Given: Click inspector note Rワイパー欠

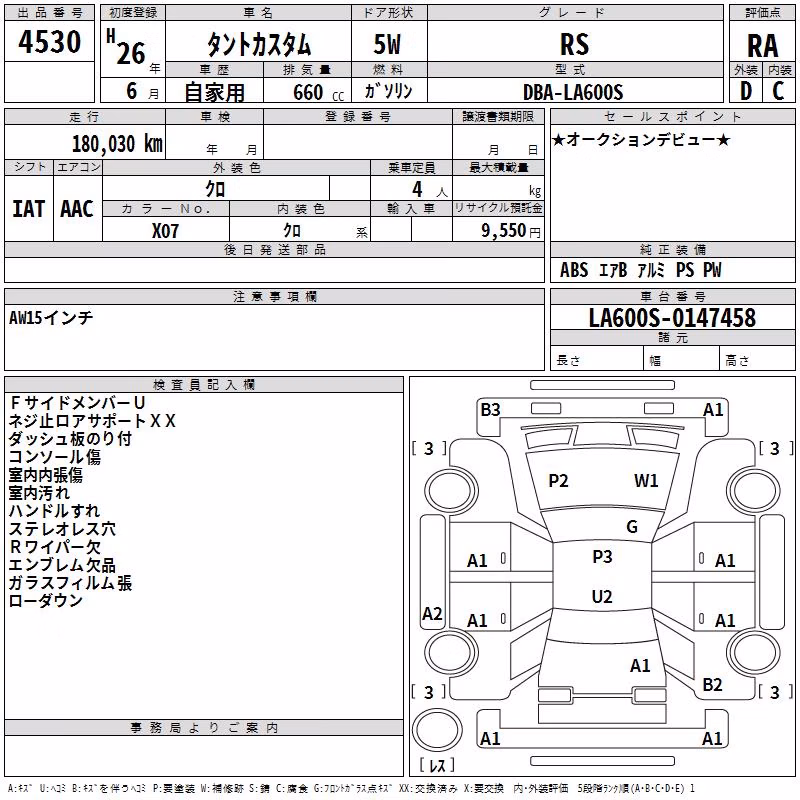Looking at the screenshot, I should tap(55, 547).
